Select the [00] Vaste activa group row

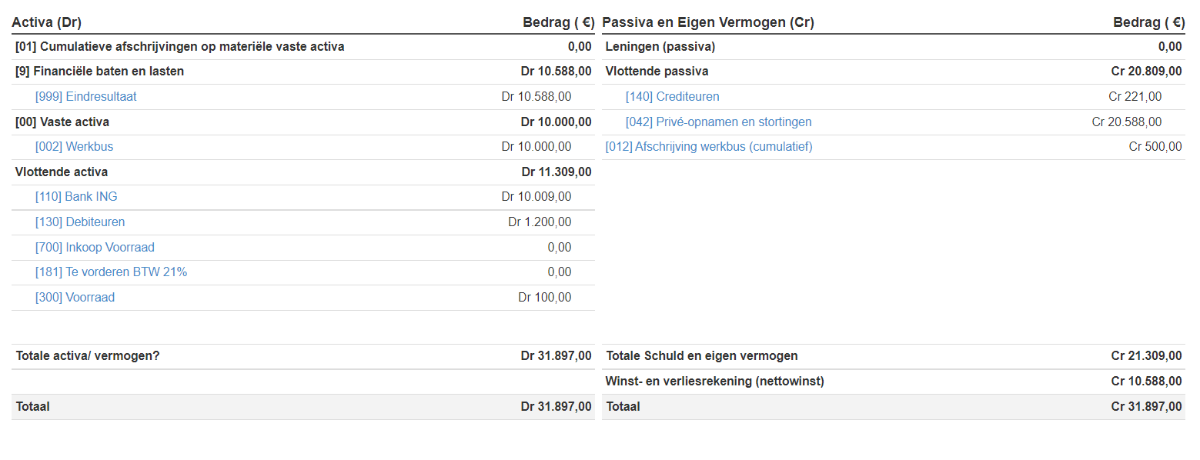62,122
